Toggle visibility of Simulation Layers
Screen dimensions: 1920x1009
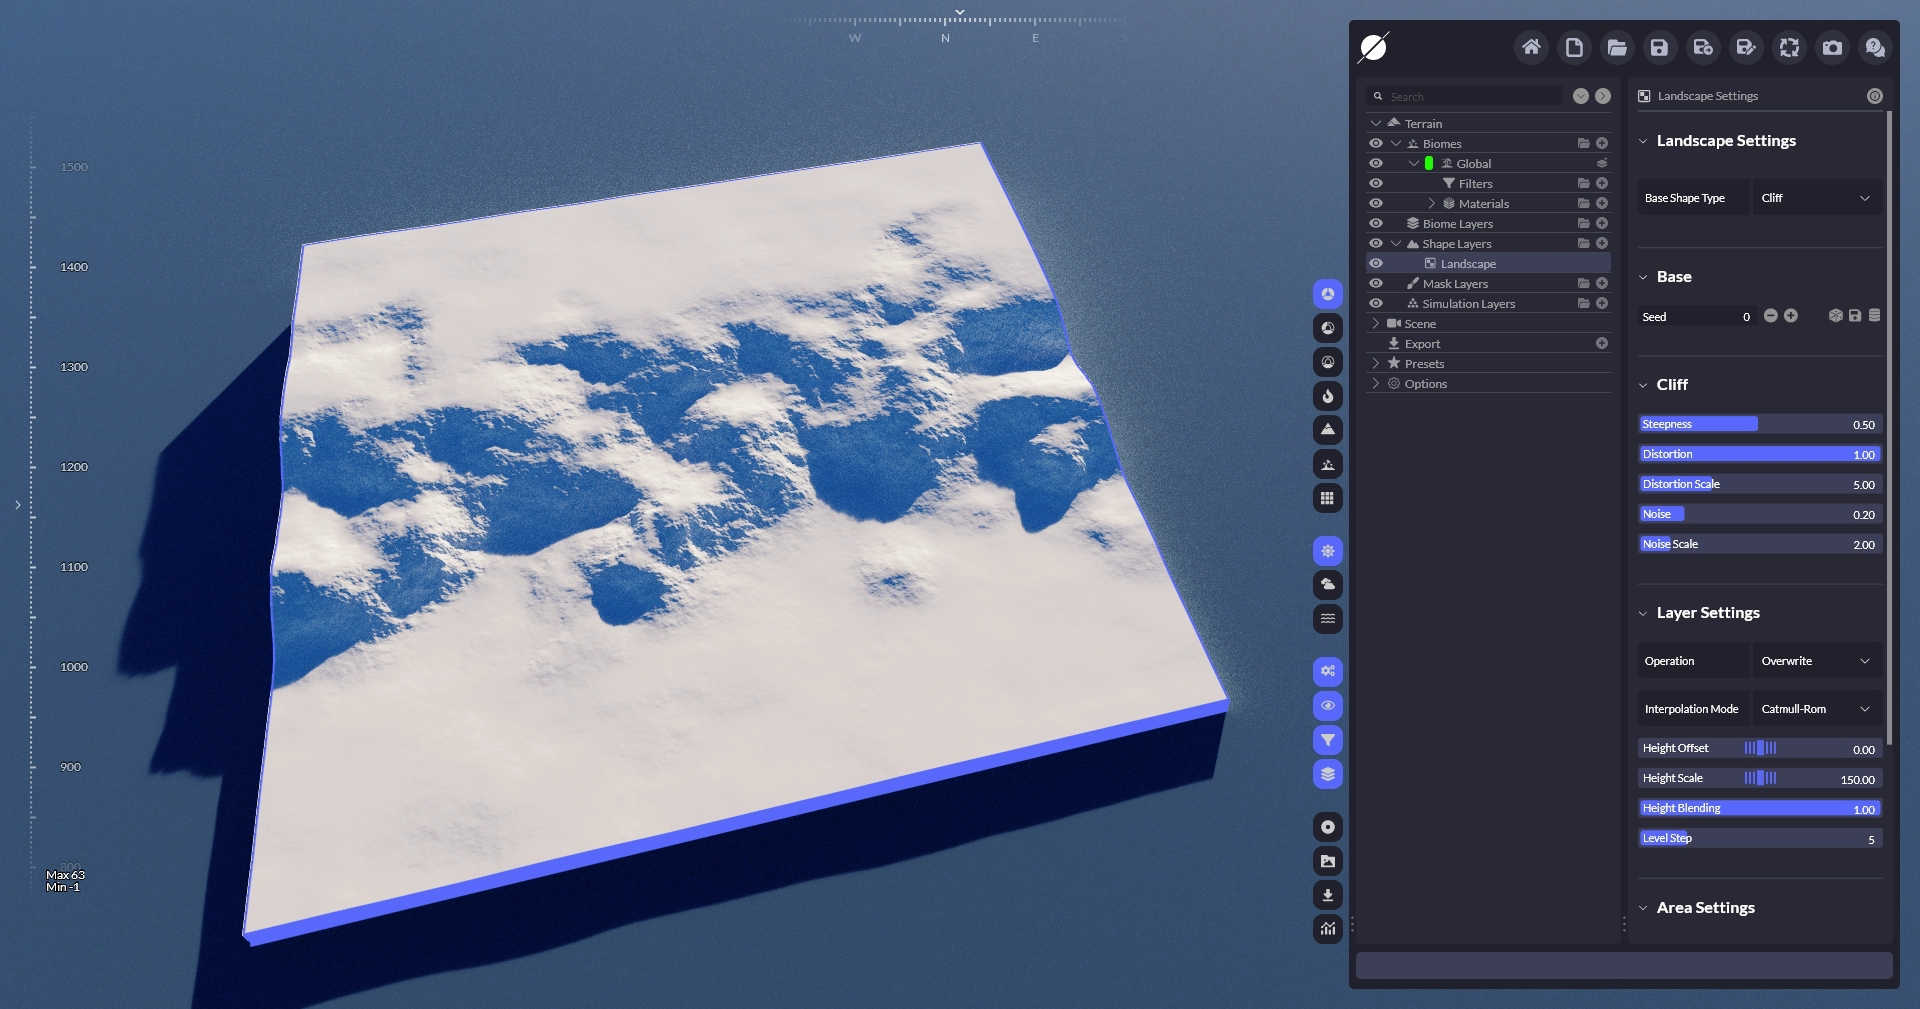1376,304
